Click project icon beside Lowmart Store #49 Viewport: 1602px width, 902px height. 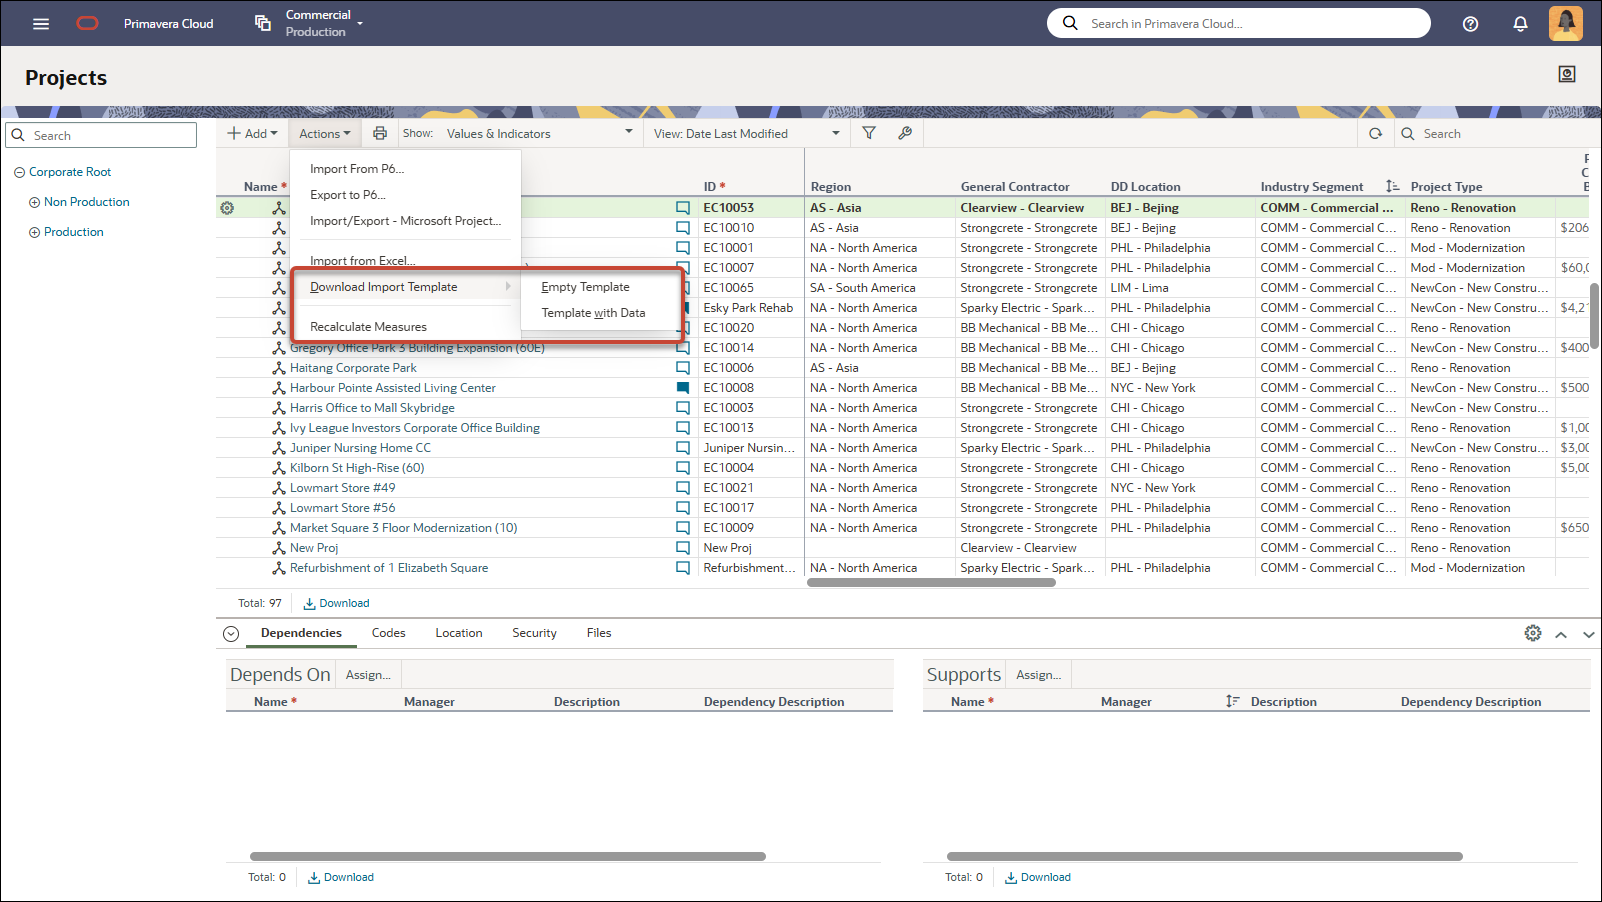coord(279,488)
